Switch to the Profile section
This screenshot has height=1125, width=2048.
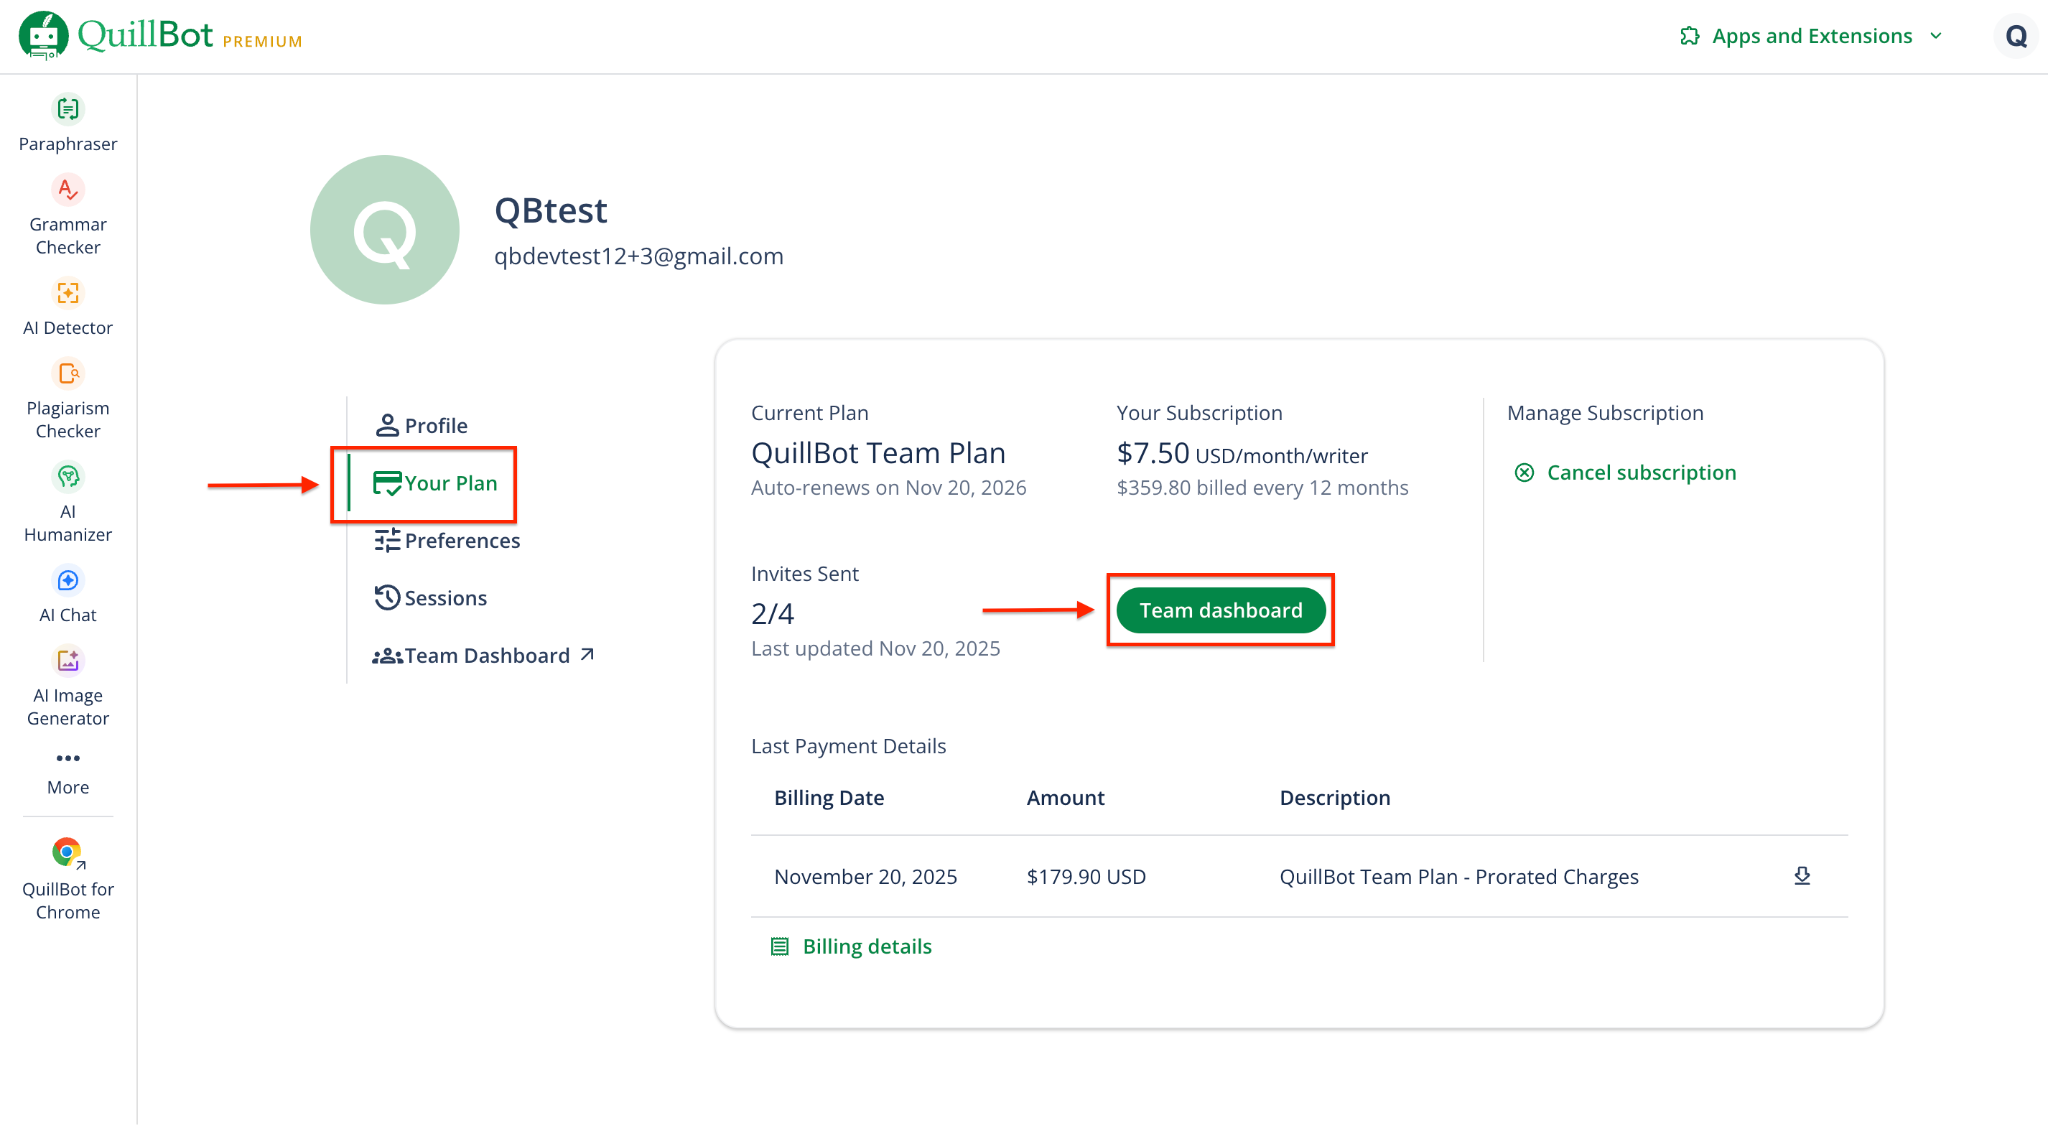point(421,426)
